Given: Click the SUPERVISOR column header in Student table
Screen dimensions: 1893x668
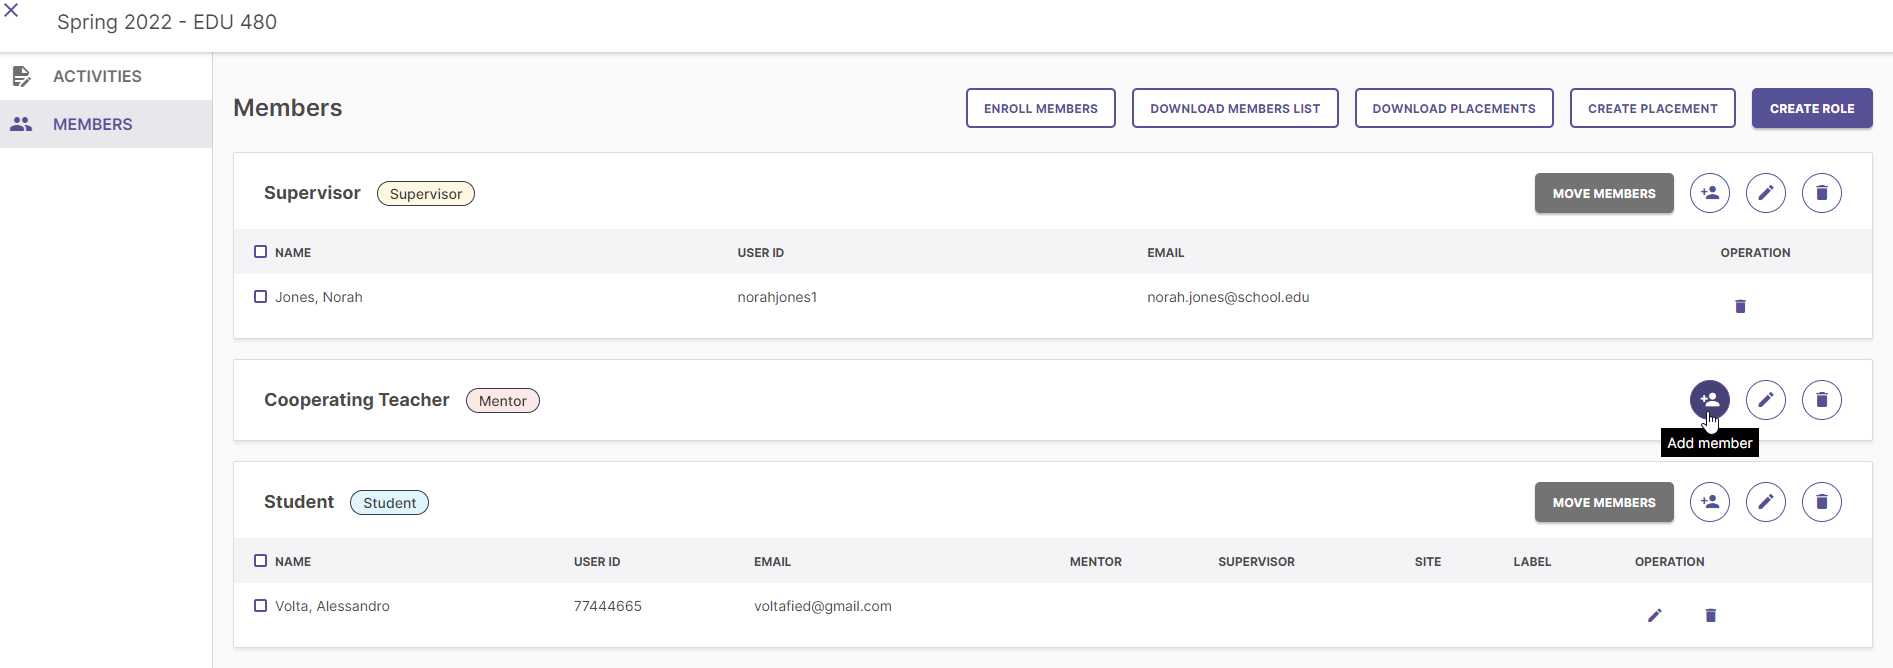Looking at the screenshot, I should (x=1256, y=561).
